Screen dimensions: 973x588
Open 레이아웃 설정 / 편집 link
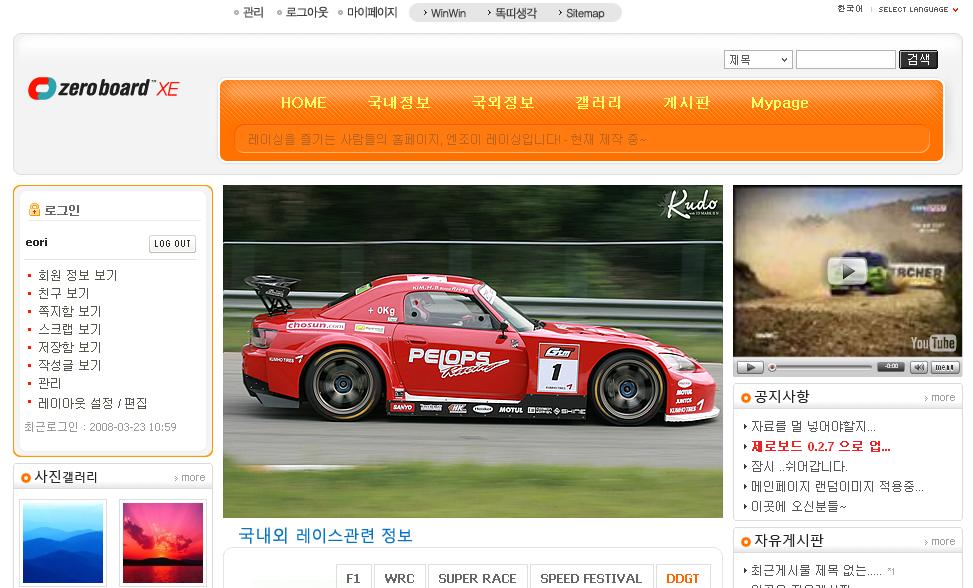92,403
